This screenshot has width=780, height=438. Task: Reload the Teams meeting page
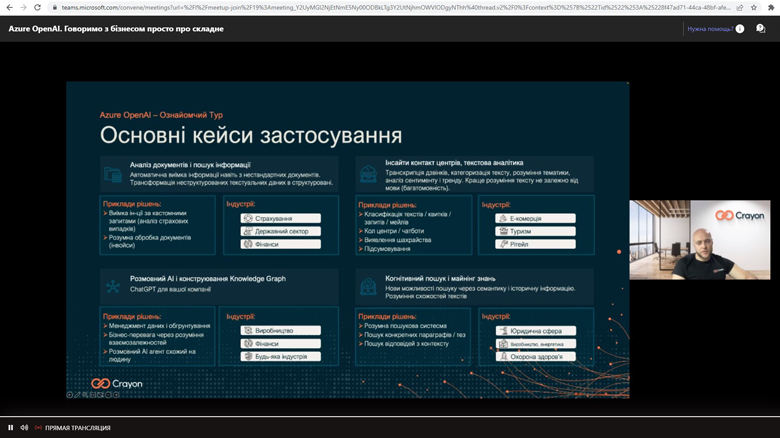click(37, 7)
